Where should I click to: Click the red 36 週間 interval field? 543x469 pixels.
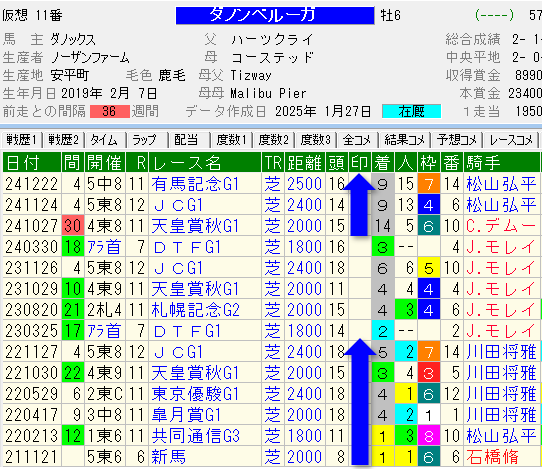[110, 111]
